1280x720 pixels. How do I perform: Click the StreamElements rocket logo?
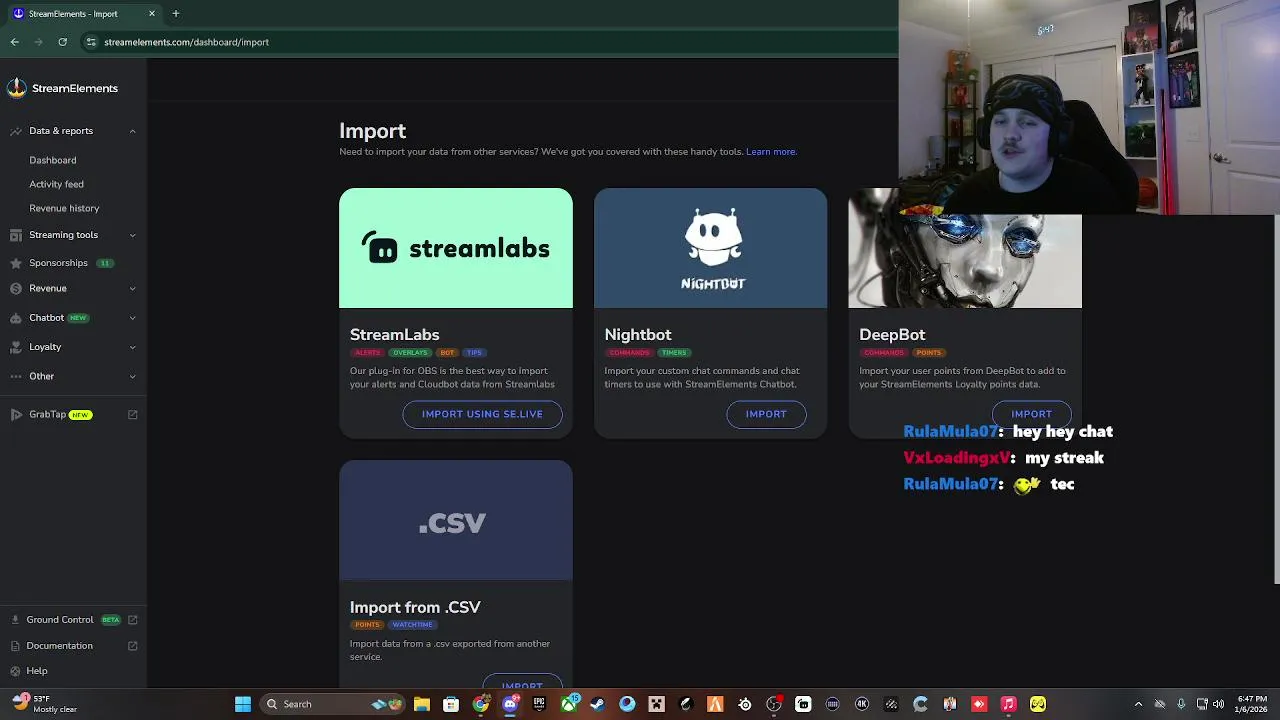pos(16,88)
